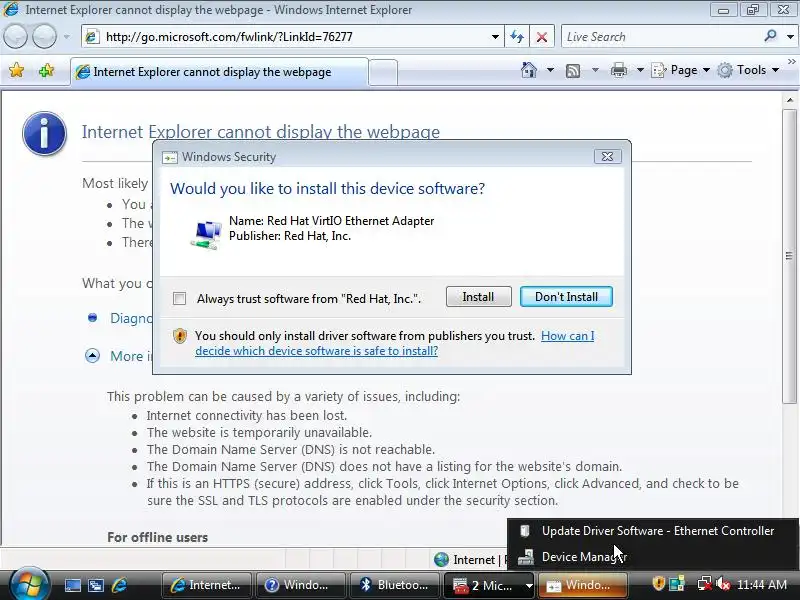
Task: Click the Windows Security taskbar button
Action: tap(583, 585)
